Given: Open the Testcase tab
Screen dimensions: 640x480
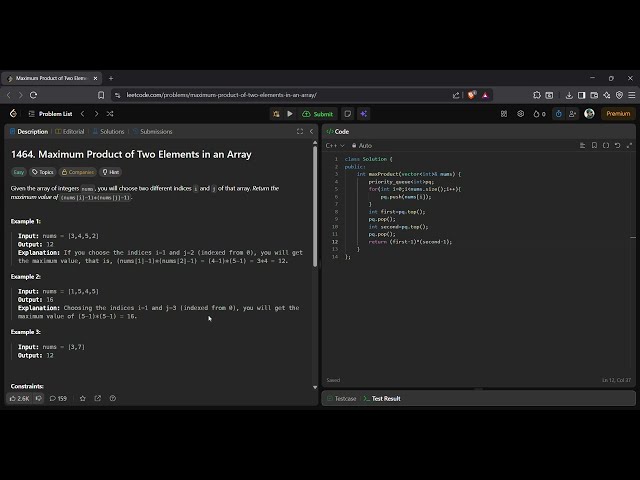Looking at the screenshot, I should click(342, 398).
